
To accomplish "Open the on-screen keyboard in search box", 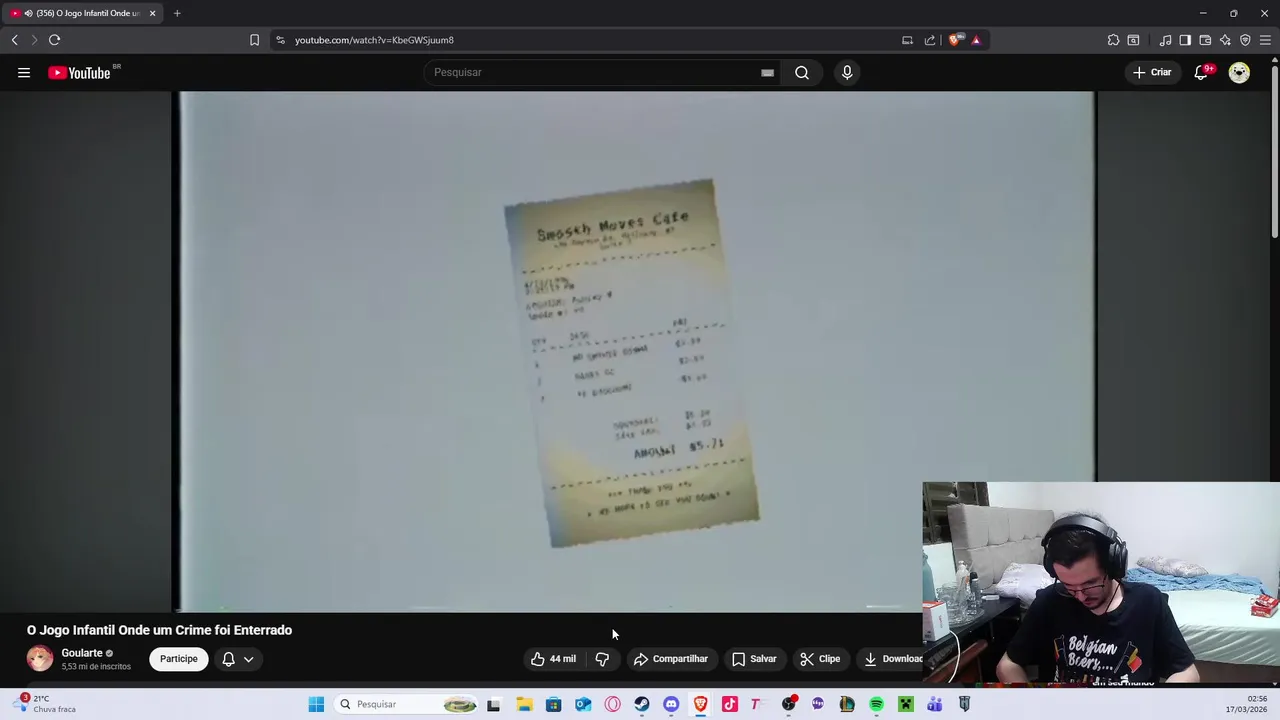I will (767, 72).
